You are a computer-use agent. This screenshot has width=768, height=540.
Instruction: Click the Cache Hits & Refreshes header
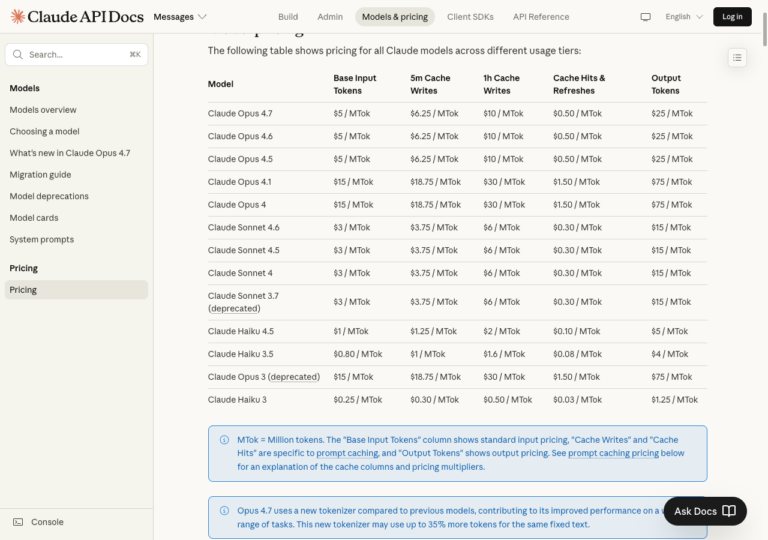pos(579,84)
